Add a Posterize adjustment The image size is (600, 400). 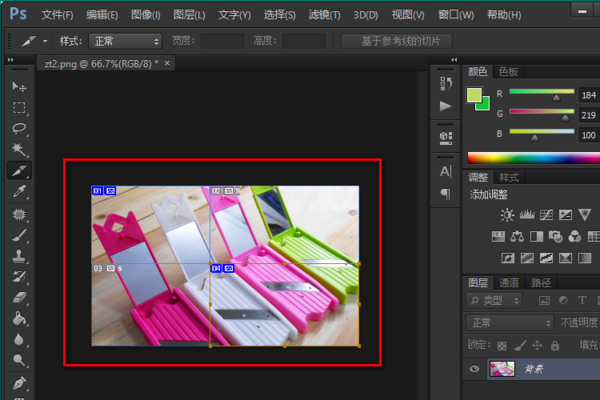[527, 258]
